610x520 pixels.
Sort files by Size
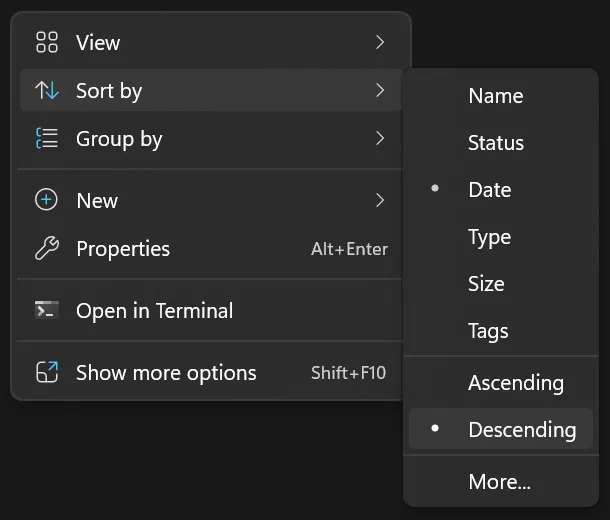tap(486, 284)
